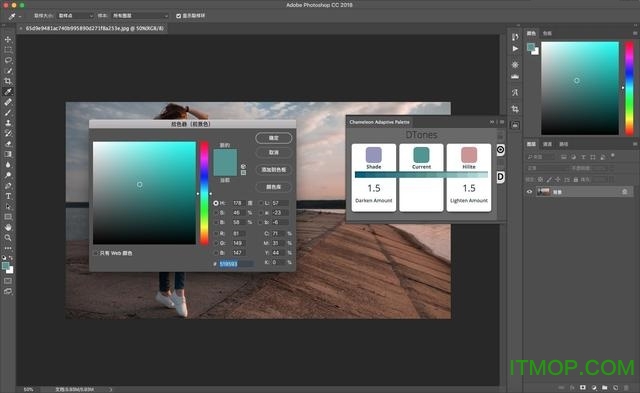Switch to the Channels tab

(x=548, y=144)
